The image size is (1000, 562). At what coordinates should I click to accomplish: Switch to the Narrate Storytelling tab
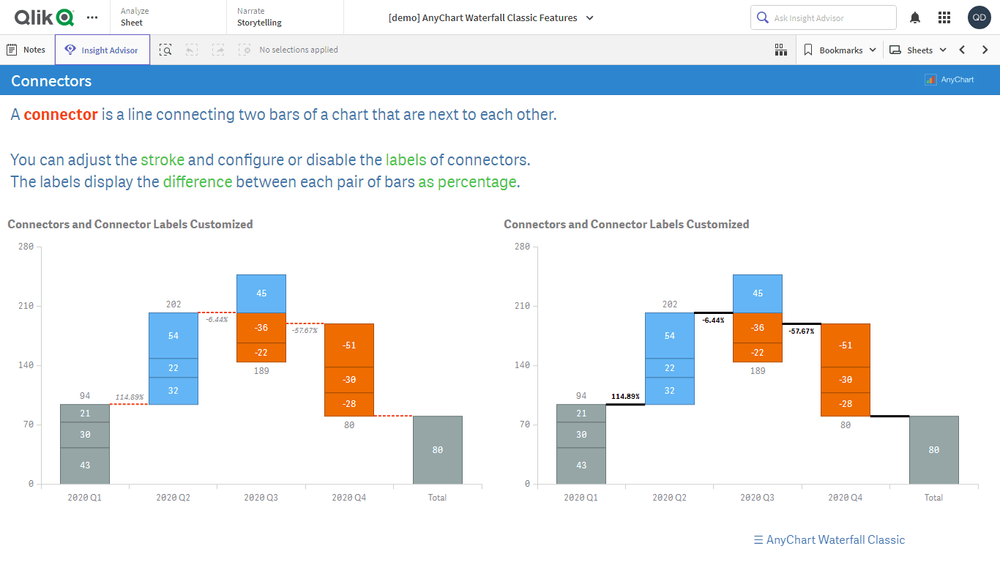[x=259, y=17]
